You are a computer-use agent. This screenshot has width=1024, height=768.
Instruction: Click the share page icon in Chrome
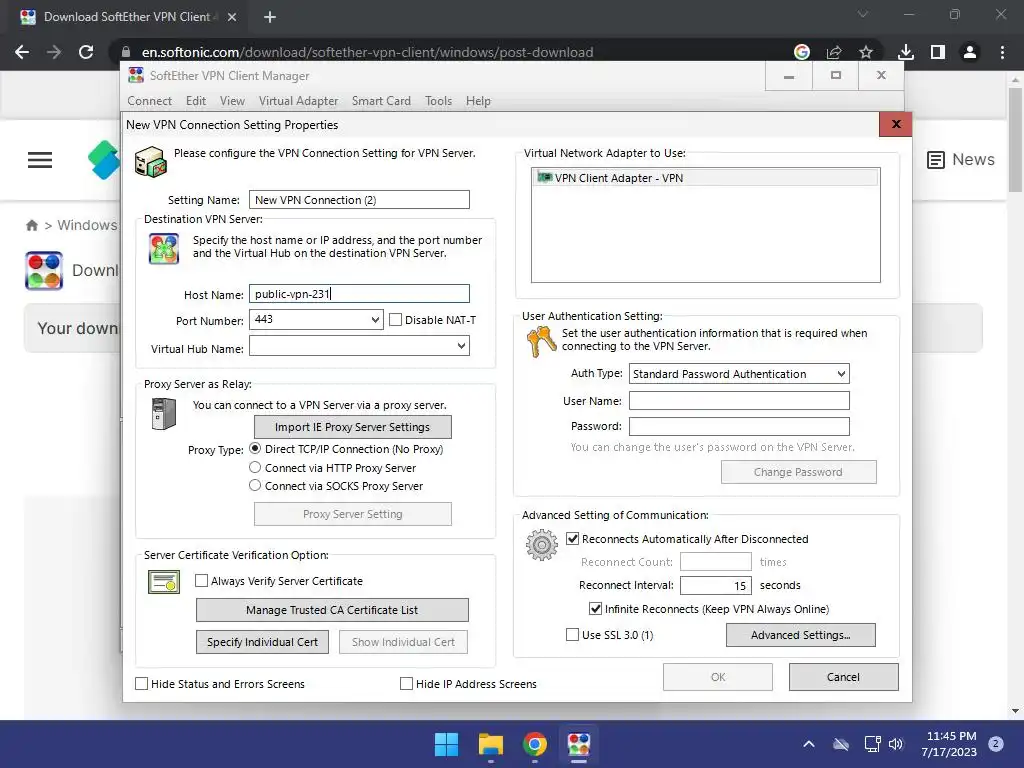pos(834,52)
